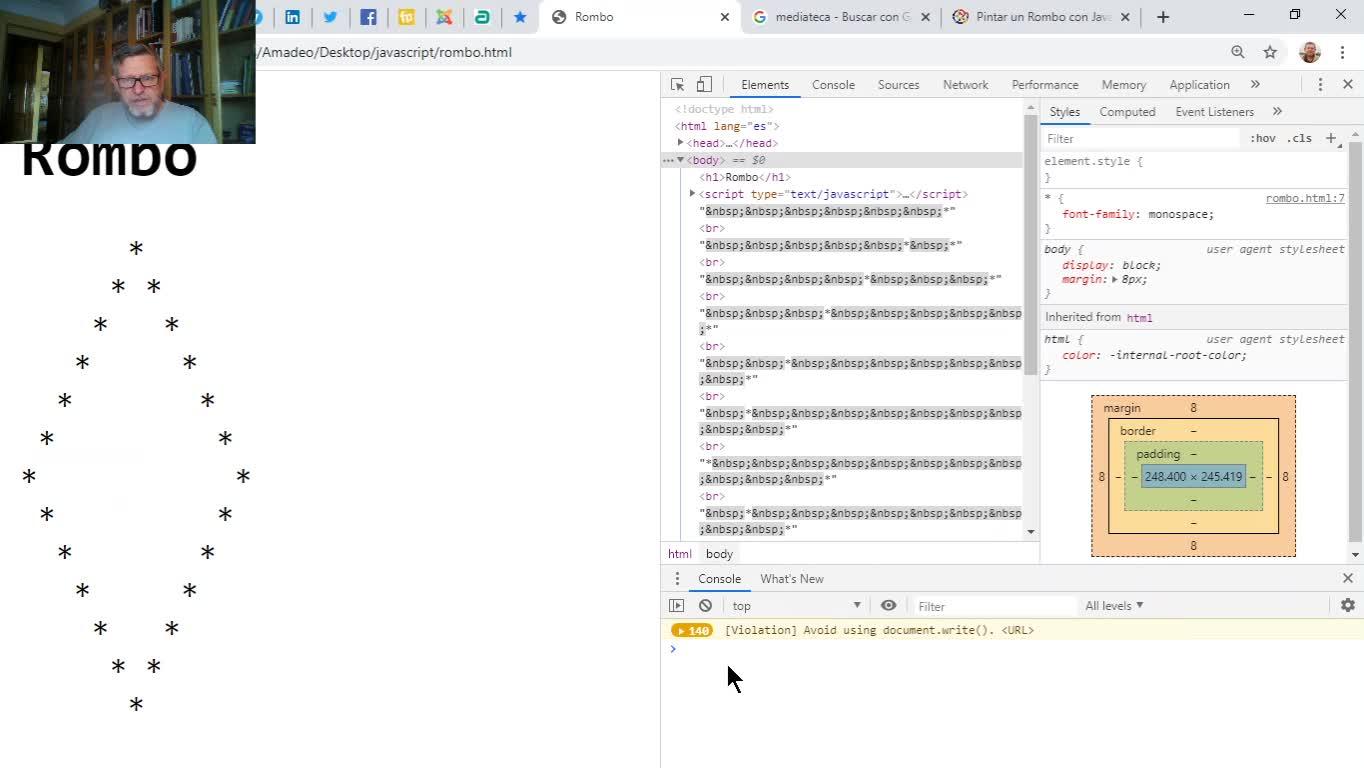This screenshot has height=768, width=1364.
Task: Clear the console with the ban icon
Action: 705,606
